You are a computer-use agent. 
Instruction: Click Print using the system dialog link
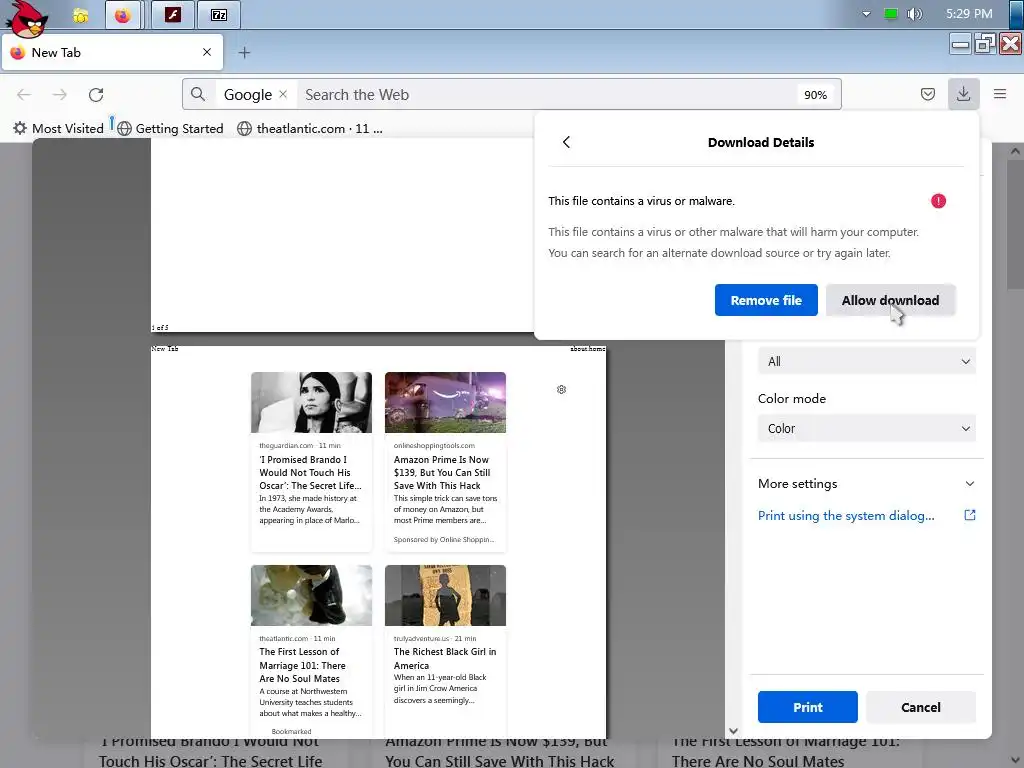click(x=846, y=515)
